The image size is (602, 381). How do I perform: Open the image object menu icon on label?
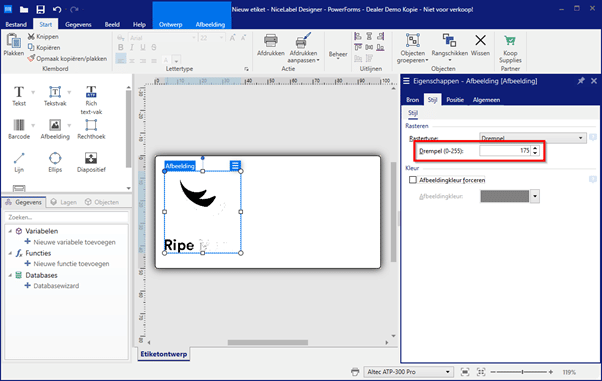point(235,166)
